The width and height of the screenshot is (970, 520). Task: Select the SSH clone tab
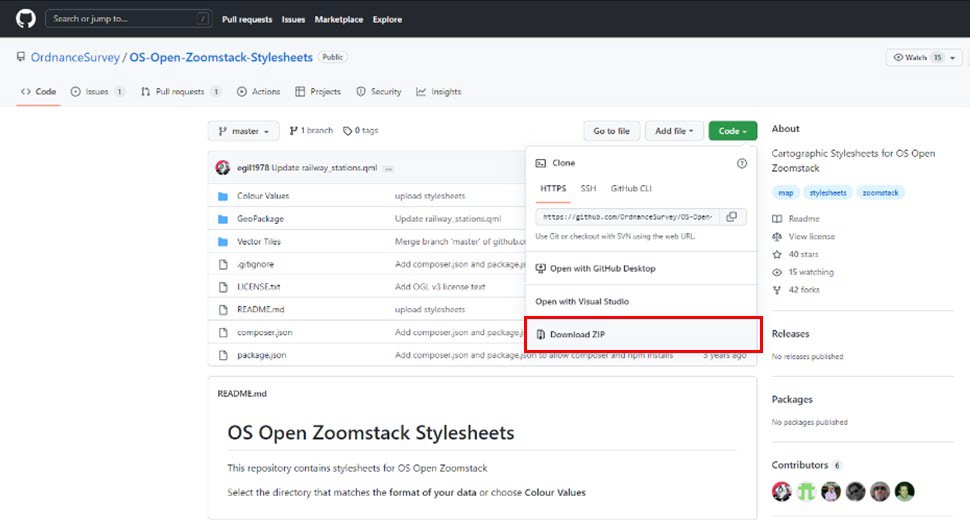coord(588,189)
